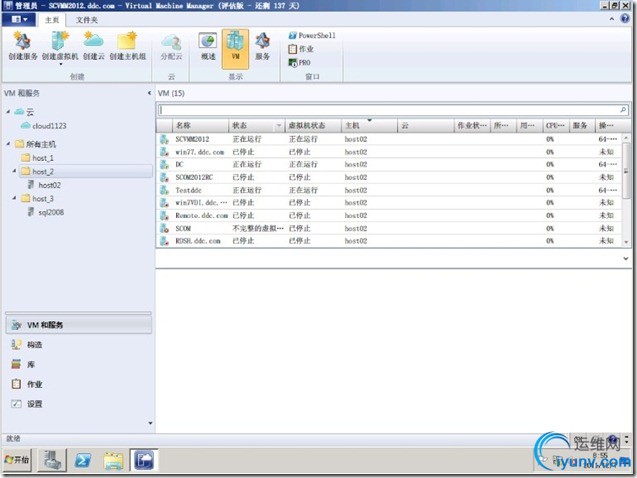Open the VM and Services (VM 和服务) workspace
637x478 pixels.
click(78, 325)
